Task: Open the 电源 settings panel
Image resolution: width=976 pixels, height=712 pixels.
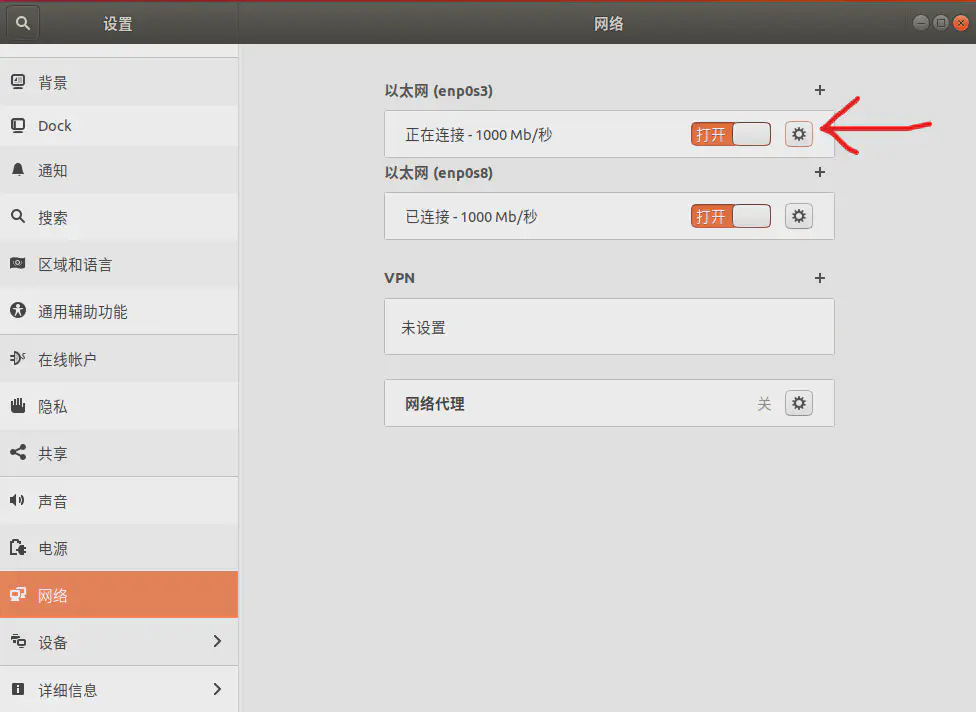Action: 53,549
